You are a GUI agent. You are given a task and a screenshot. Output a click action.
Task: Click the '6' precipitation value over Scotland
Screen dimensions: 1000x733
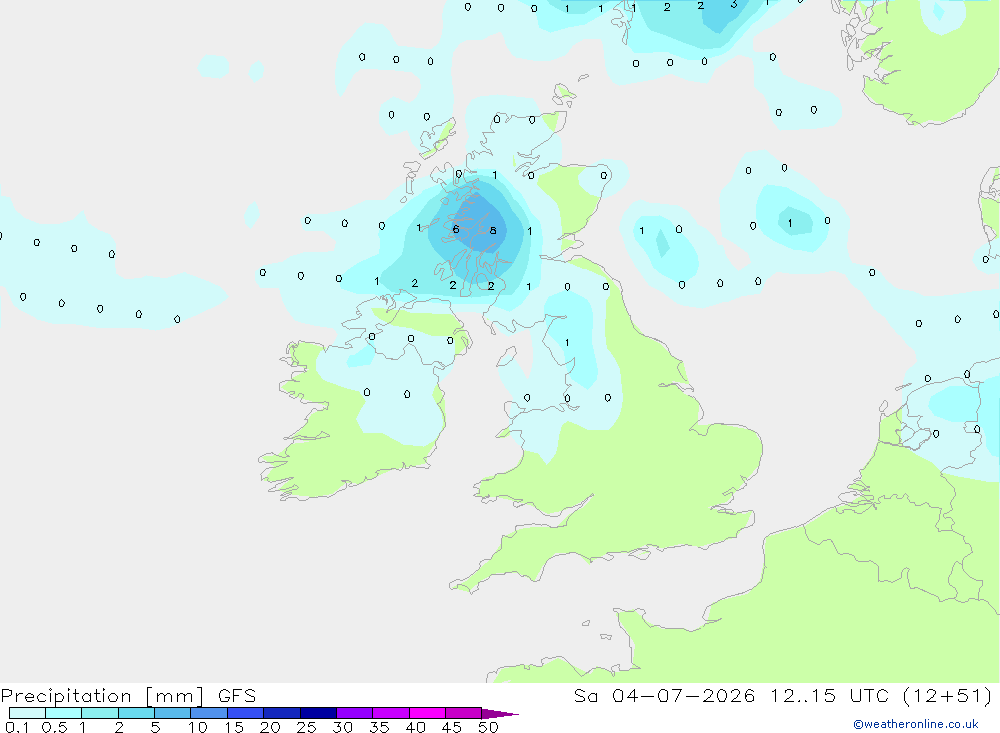[455, 230]
